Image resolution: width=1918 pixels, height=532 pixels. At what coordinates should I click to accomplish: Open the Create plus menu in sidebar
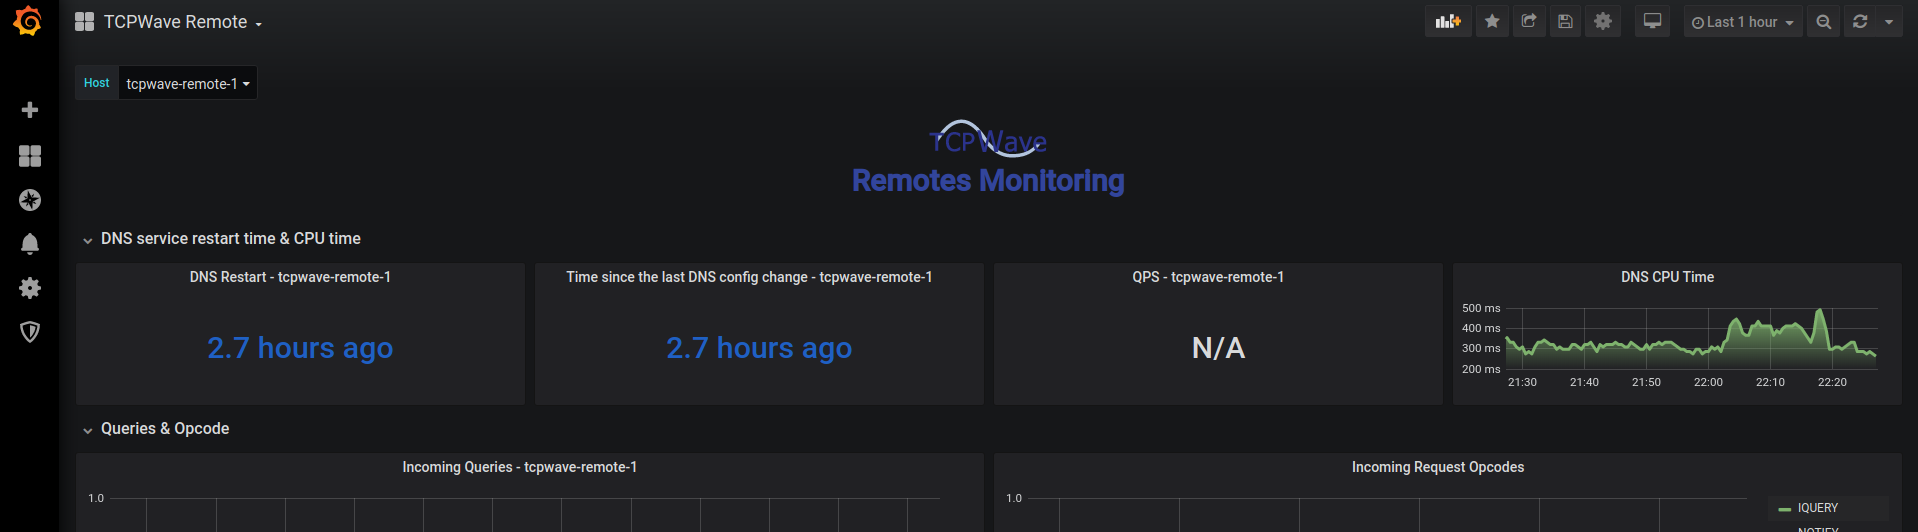pyautogui.click(x=30, y=110)
